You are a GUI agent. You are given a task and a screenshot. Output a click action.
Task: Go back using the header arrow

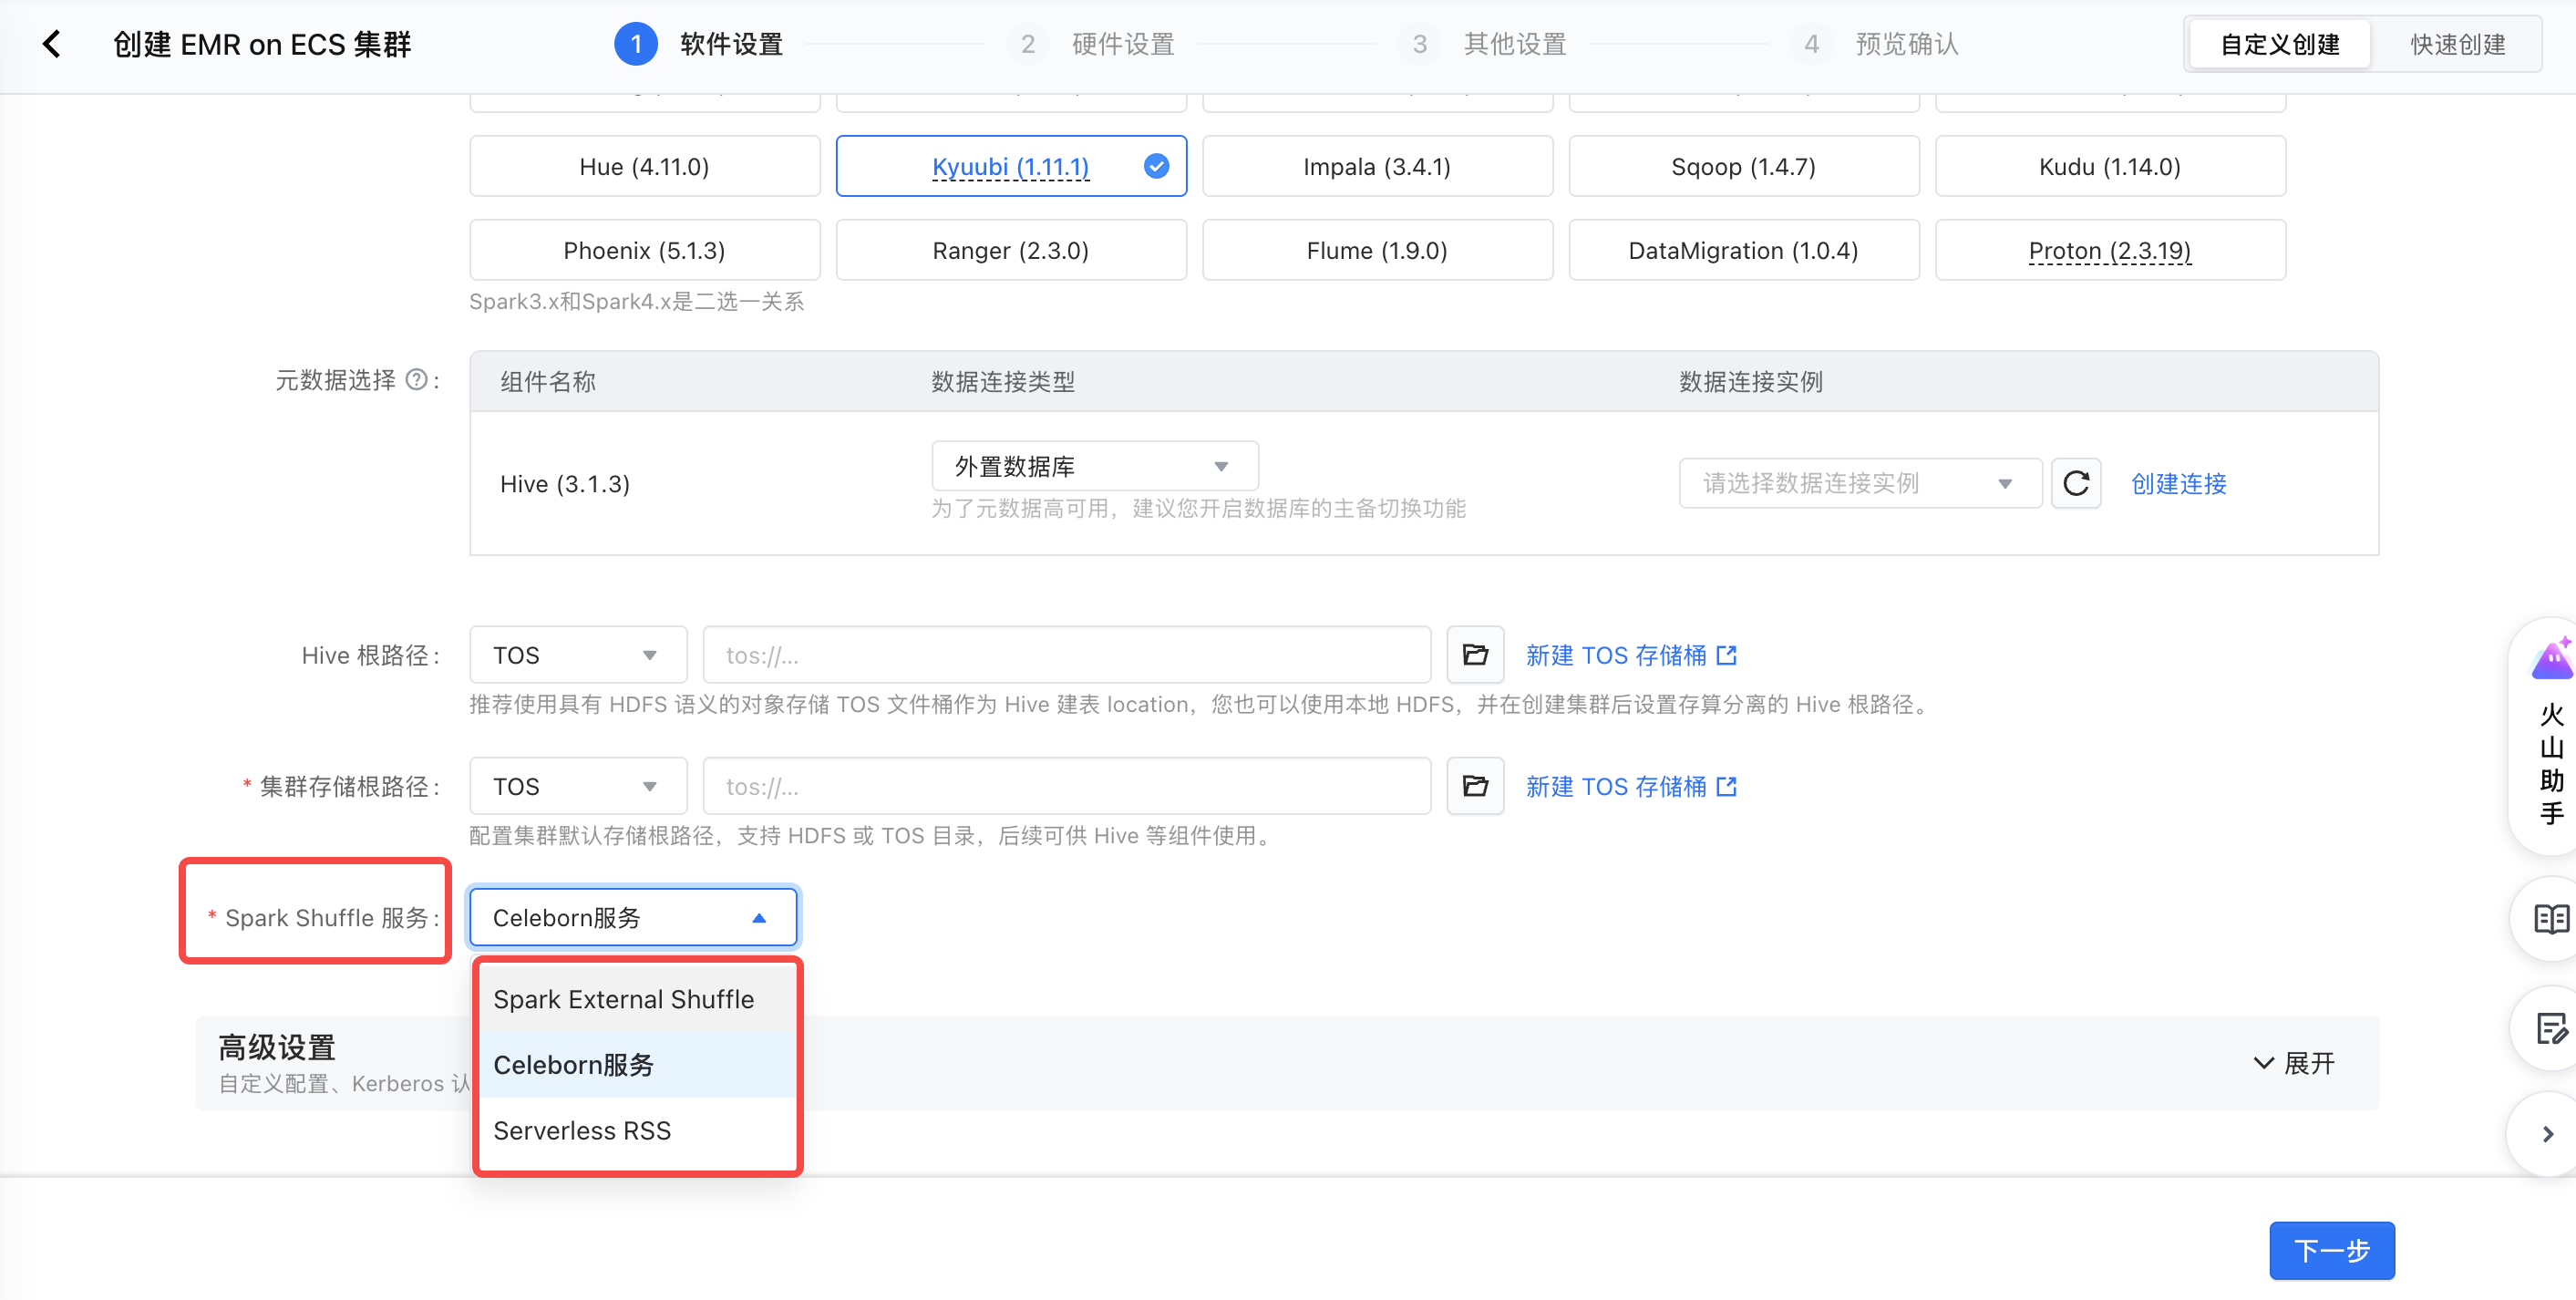[52, 44]
